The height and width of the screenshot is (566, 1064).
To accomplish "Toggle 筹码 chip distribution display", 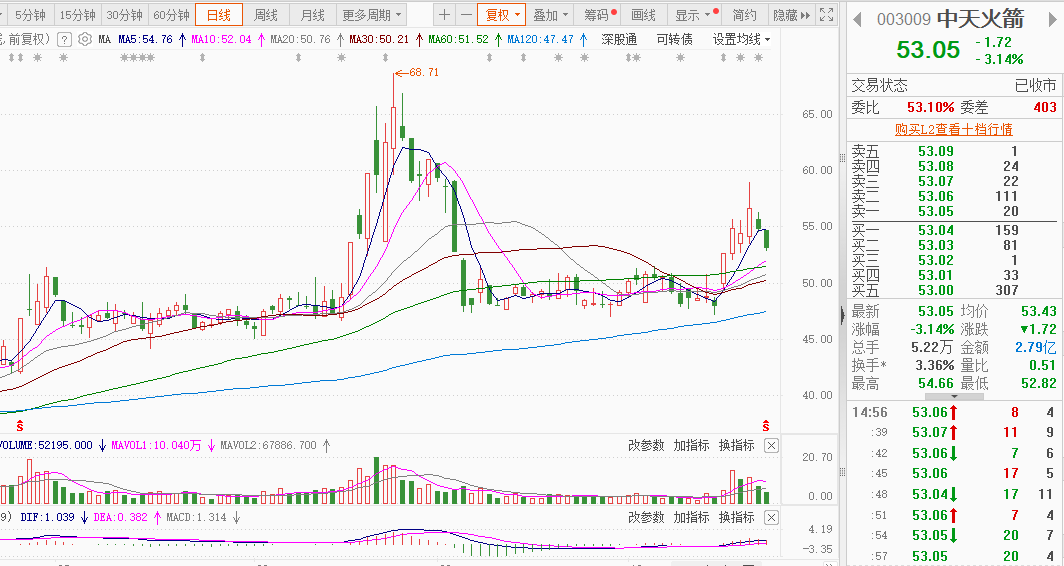I will click(x=600, y=15).
